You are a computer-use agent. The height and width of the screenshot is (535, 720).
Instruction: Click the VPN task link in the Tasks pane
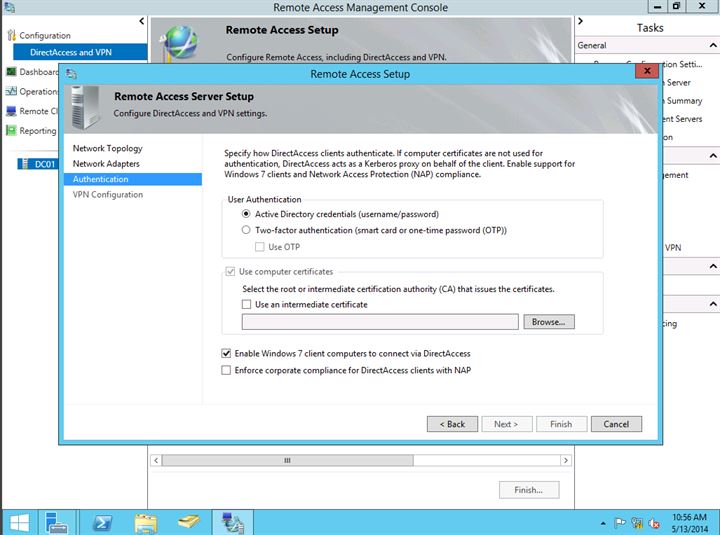(x=673, y=248)
